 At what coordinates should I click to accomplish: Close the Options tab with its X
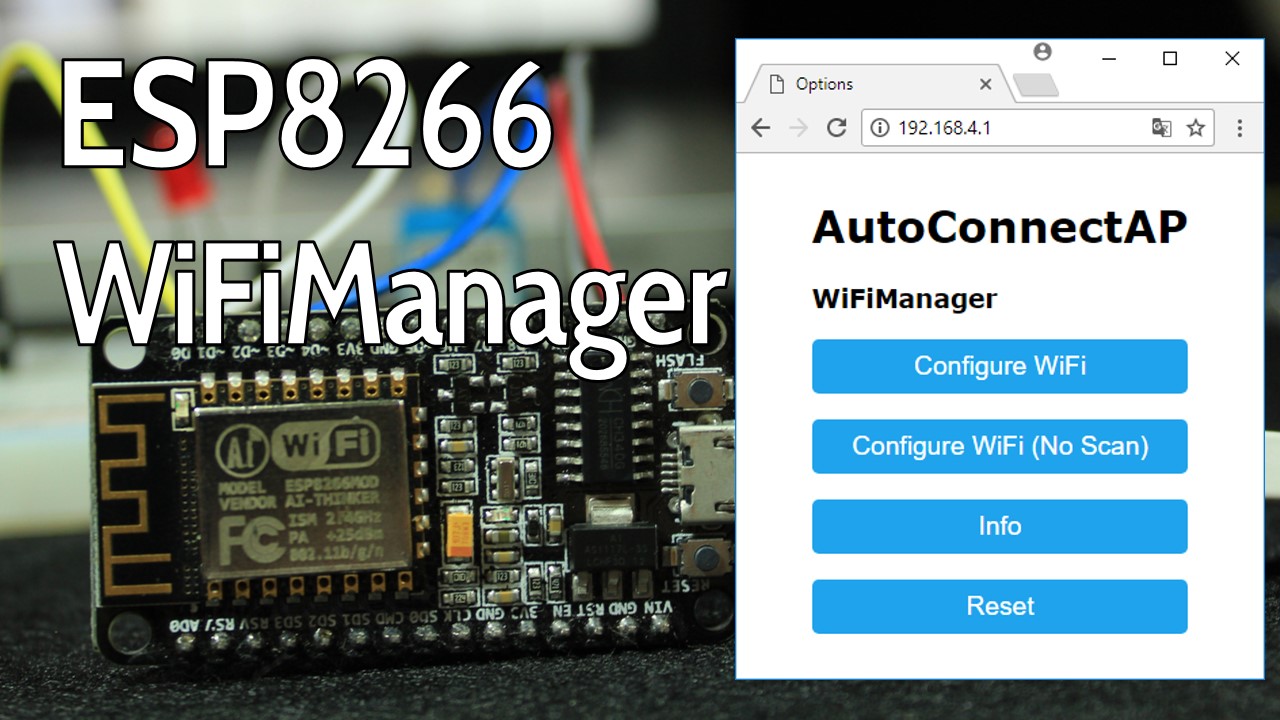point(986,84)
